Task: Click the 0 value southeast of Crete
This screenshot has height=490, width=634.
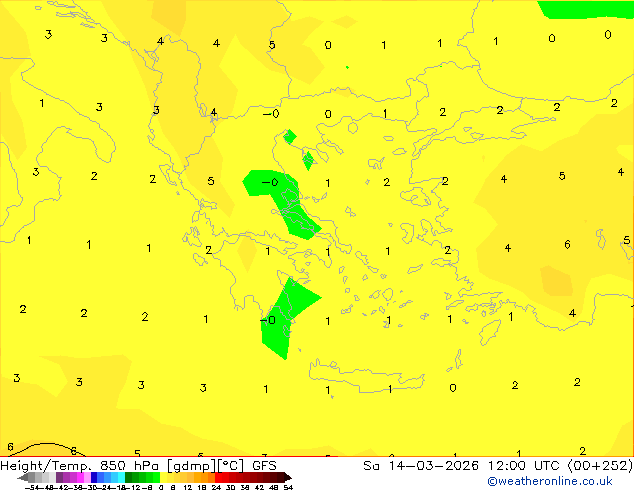Action: click(x=453, y=388)
